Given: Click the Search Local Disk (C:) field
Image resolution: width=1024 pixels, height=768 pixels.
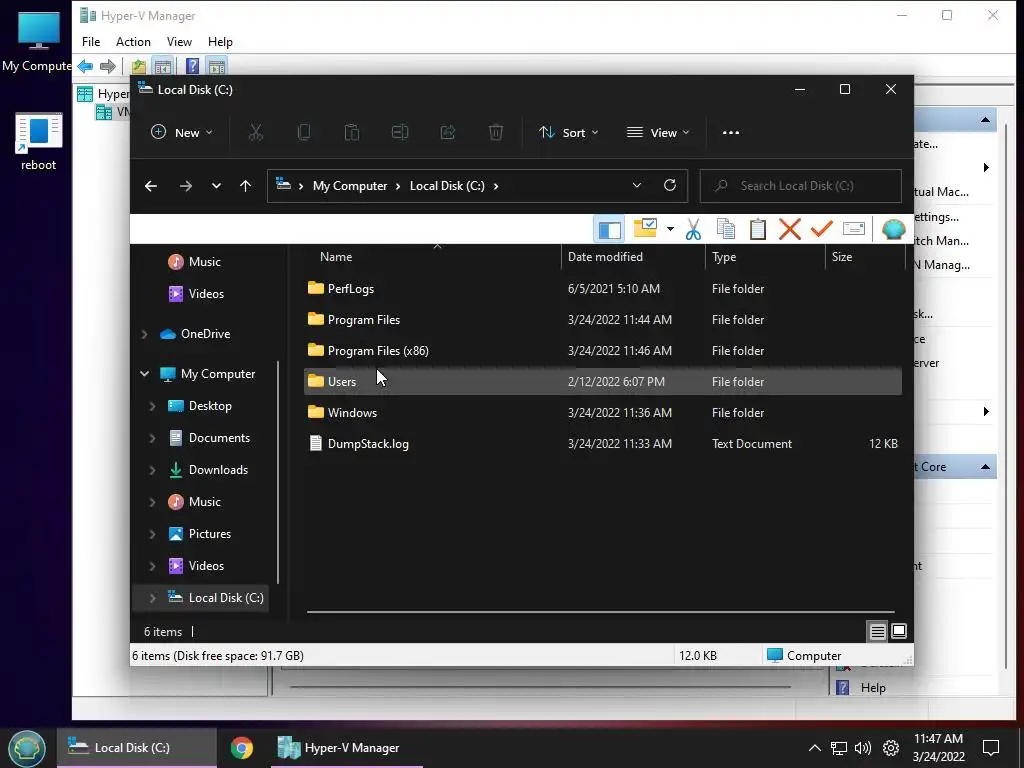Looking at the screenshot, I should tap(801, 186).
